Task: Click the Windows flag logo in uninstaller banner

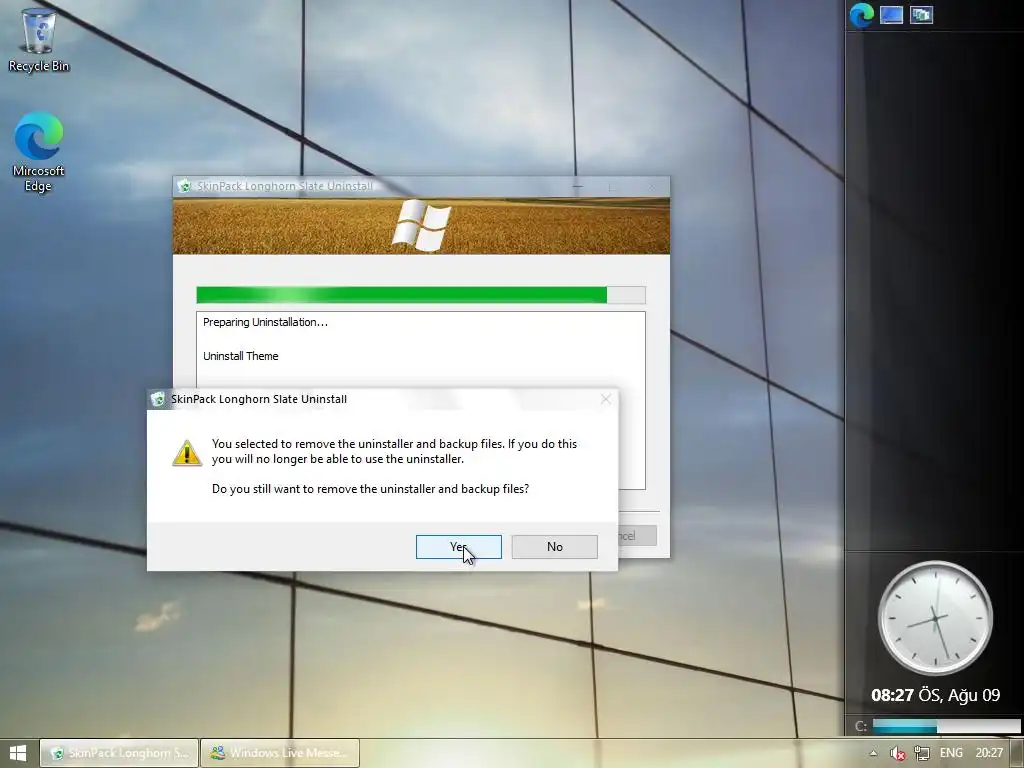Action: (421, 225)
